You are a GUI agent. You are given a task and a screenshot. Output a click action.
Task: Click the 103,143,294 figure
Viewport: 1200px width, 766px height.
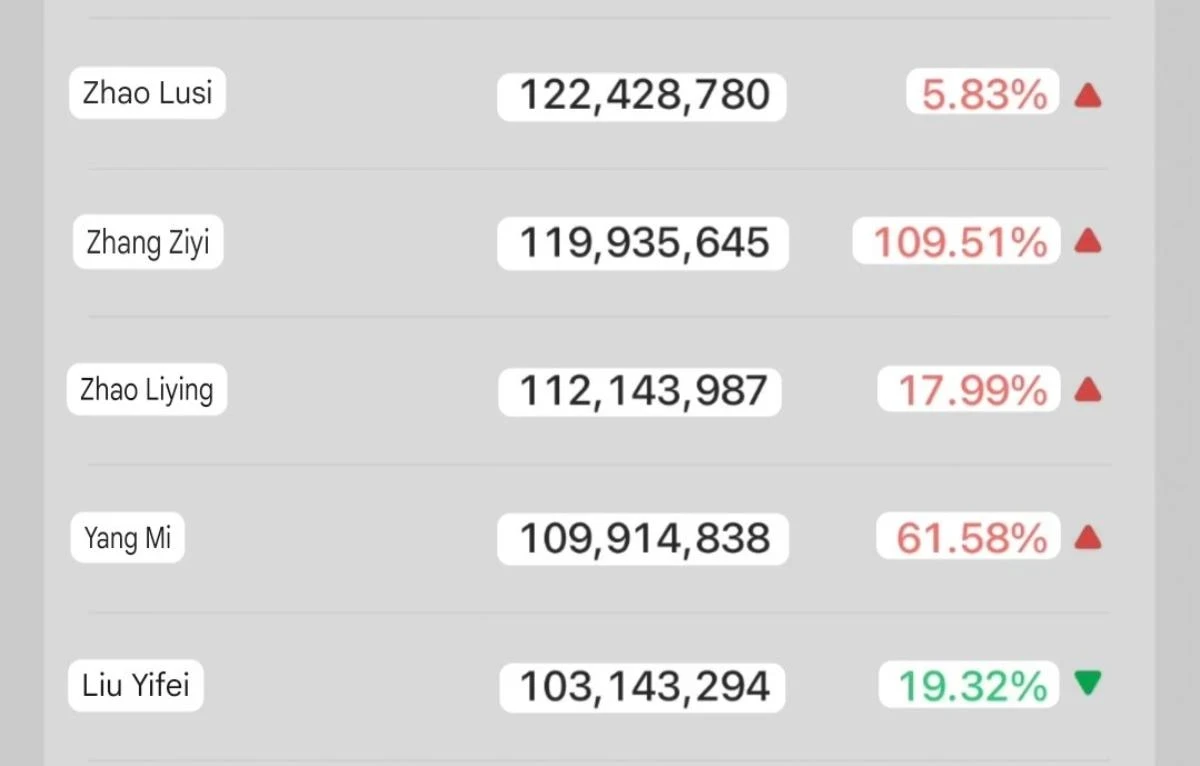click(x=643, y=687)
